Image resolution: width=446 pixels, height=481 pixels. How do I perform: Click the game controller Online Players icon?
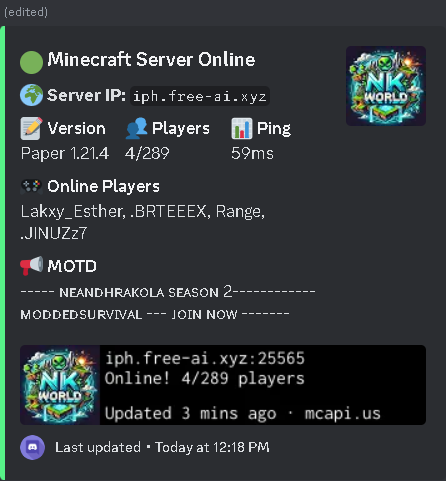pyautogui.click(x=31, y=186)
